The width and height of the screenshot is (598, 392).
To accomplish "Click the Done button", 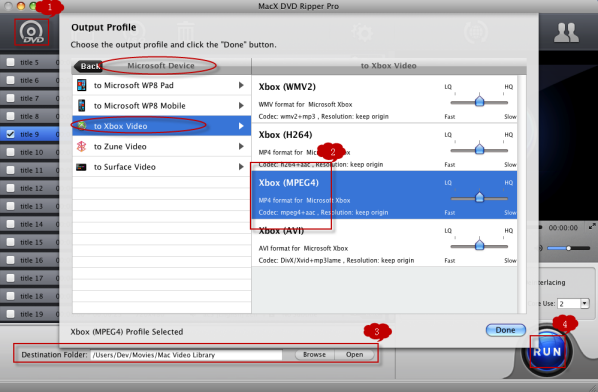I will (505, 330).
